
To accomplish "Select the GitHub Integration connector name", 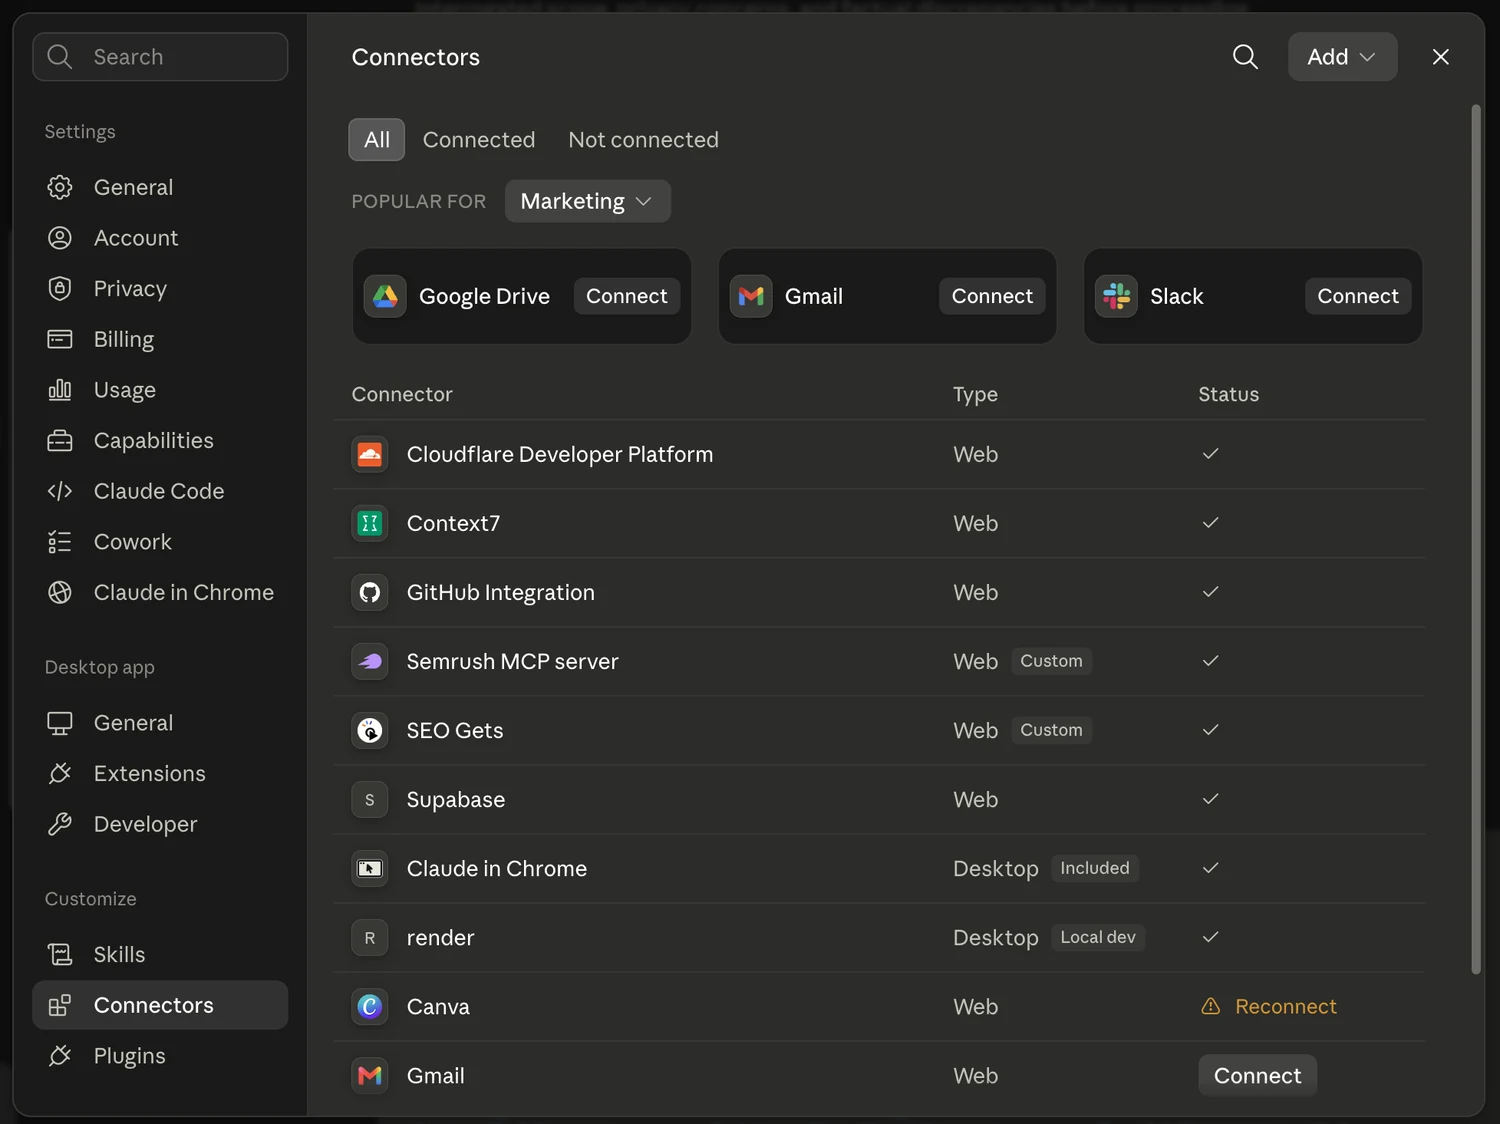I will [x=500, y=592].
